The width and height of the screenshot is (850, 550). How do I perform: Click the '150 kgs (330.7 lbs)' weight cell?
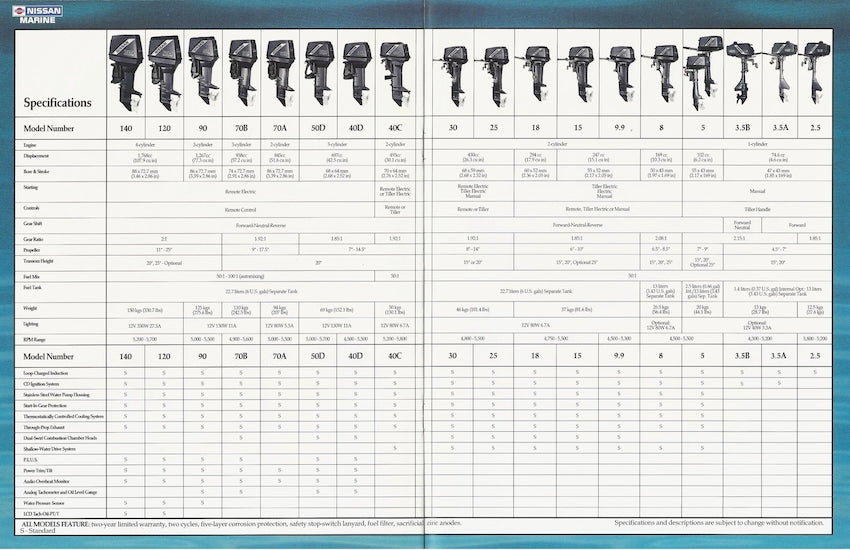(145, 310)
